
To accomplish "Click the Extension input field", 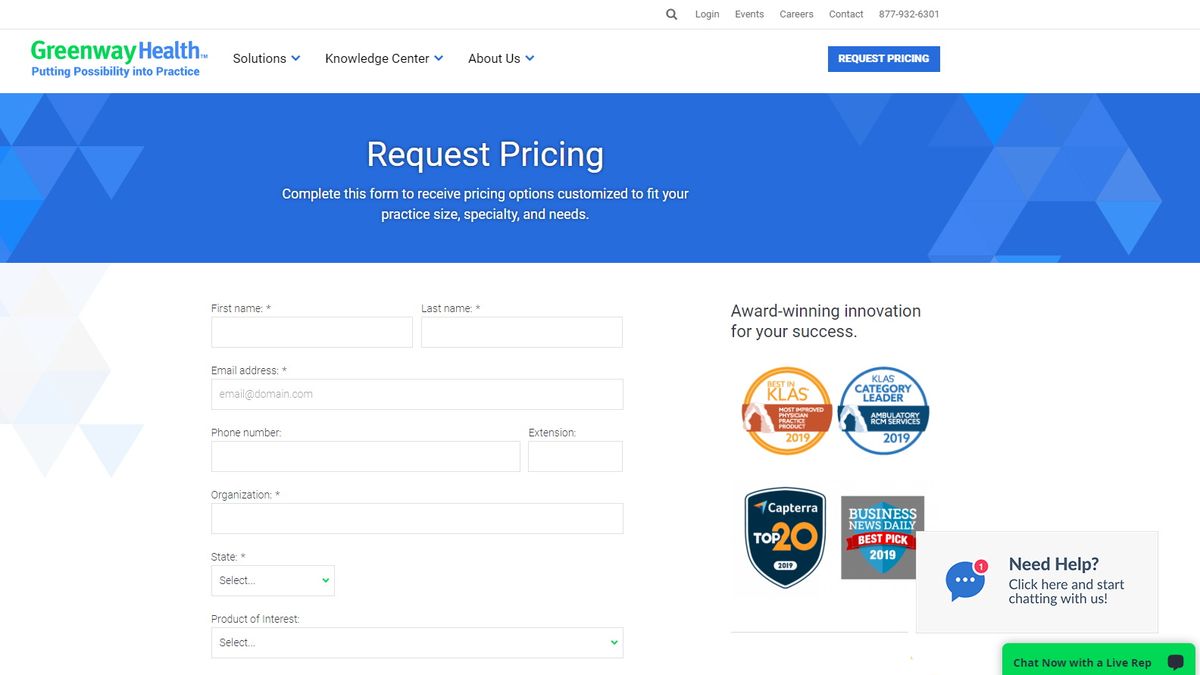I will click(575, 456).
